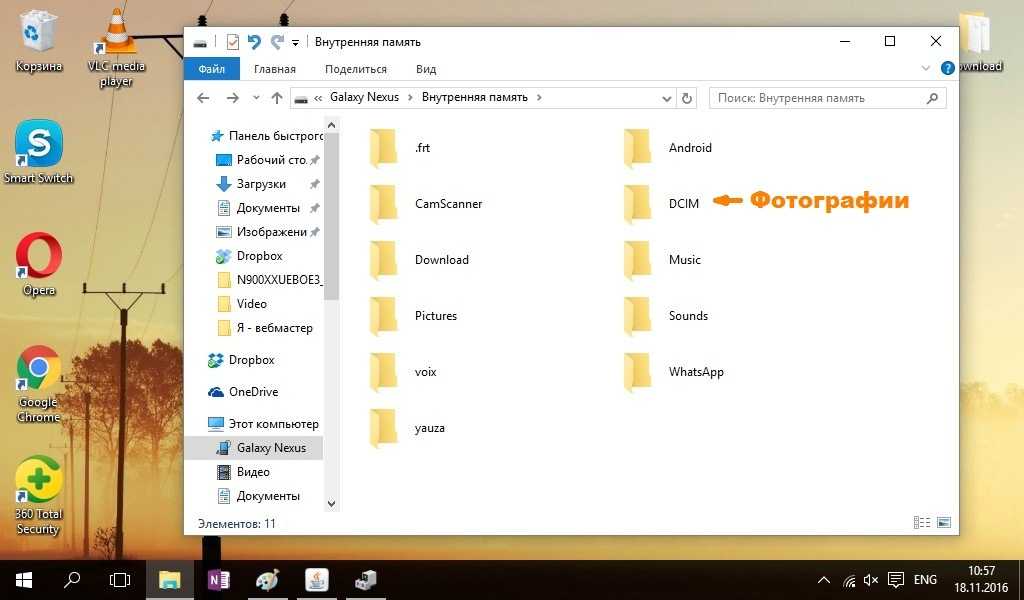The width and height of the screenshot is (1024, 600).
Task: Click the Properties icon in quick access toolbar
Action: click(232, 42)
